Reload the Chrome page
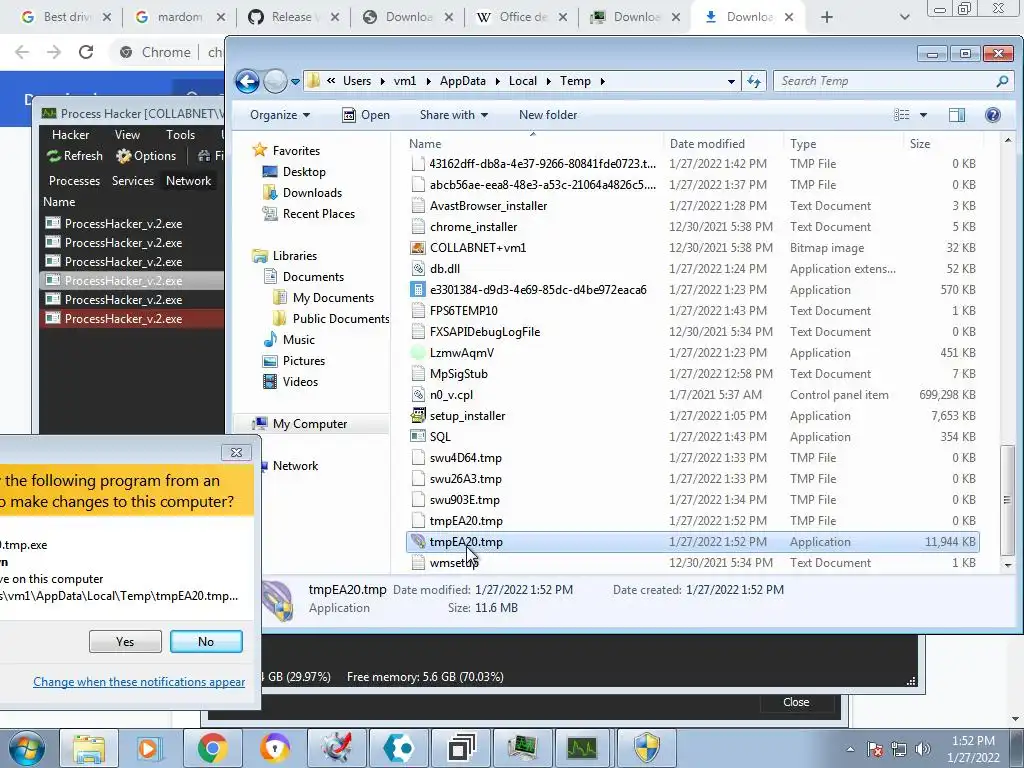This screenshot has width=1024, height=768. click(x=86, y=52)
